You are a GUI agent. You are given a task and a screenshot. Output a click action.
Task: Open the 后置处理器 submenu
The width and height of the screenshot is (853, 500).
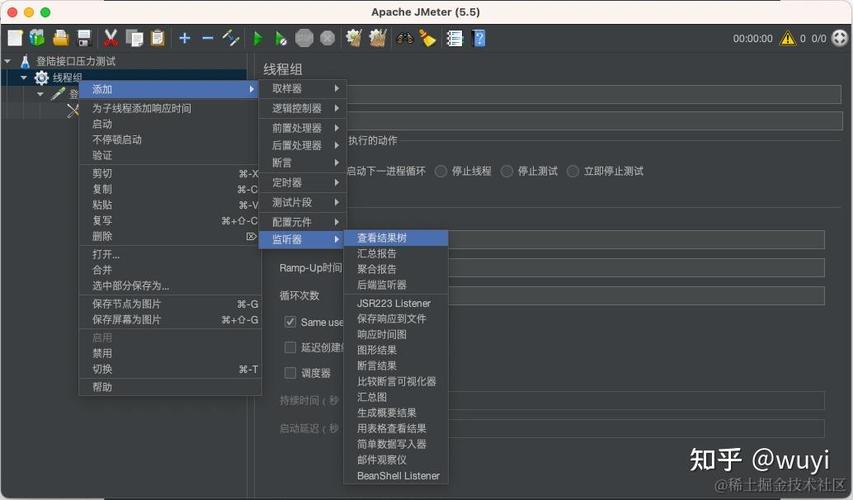(302, 145)
